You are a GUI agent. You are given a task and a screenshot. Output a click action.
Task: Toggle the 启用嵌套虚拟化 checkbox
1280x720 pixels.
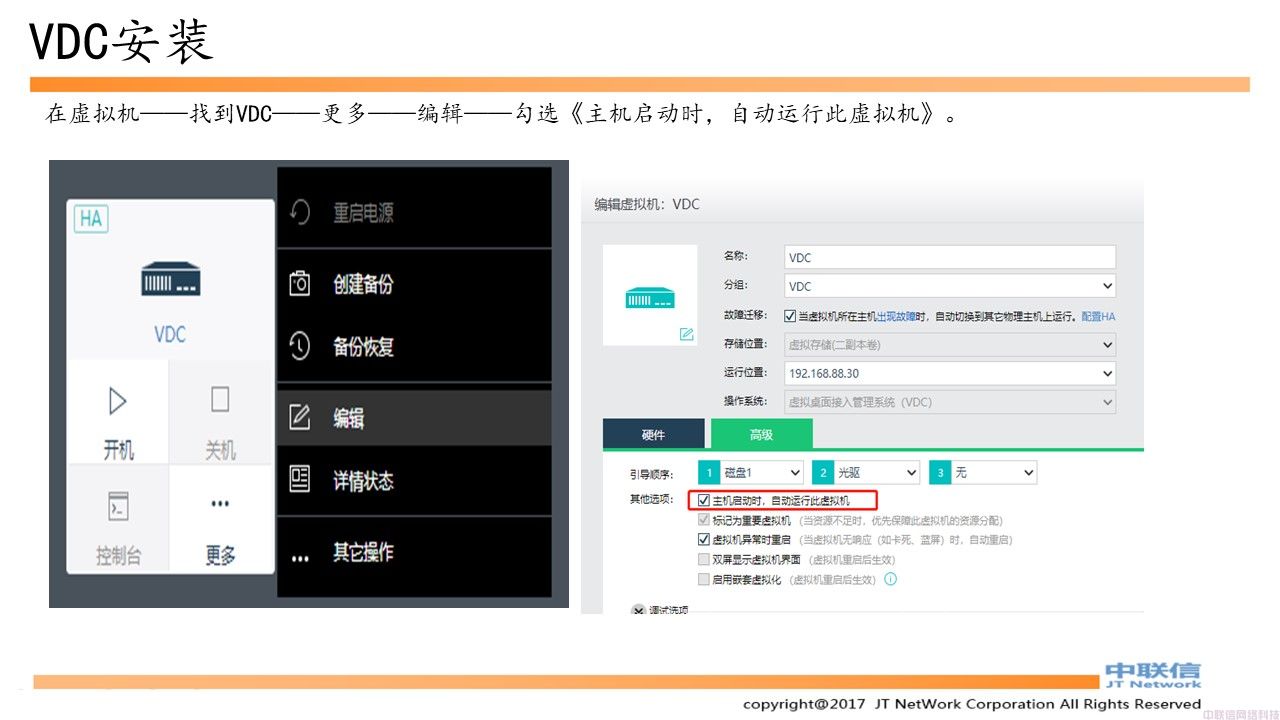point(705,579)
